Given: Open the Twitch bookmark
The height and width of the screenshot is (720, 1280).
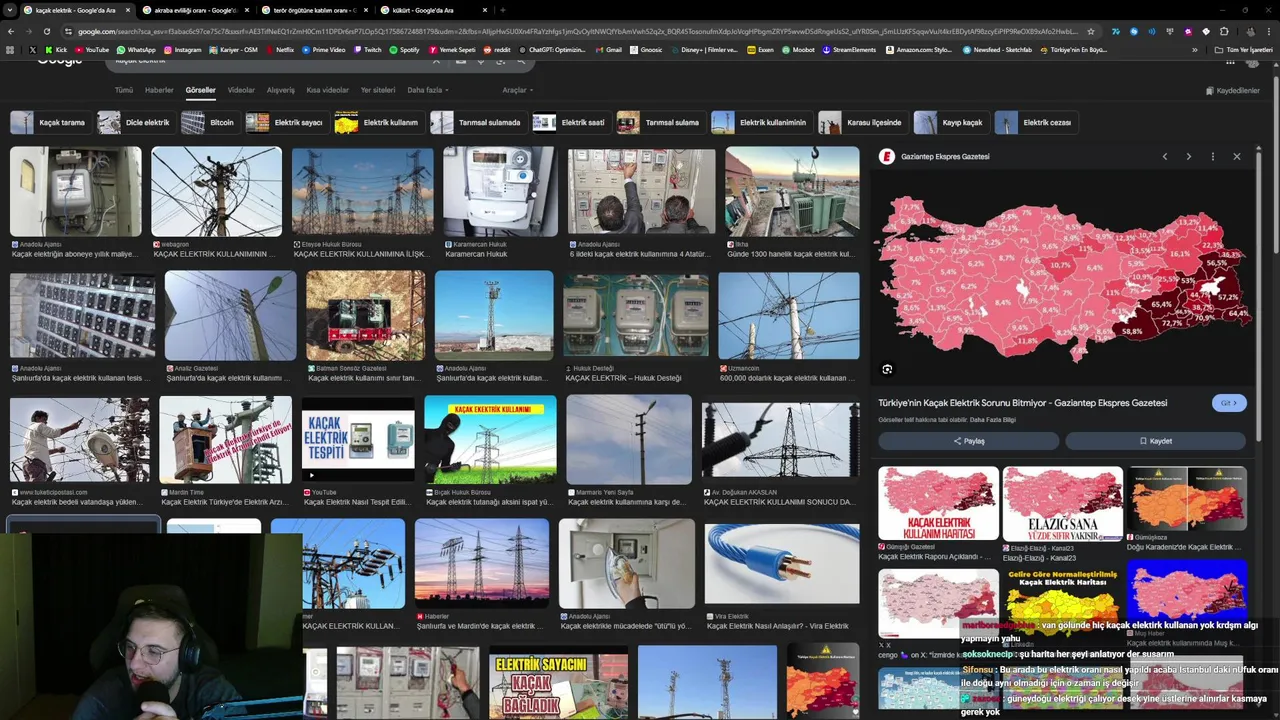Looking at the screenshot, I should coord(367,49).
